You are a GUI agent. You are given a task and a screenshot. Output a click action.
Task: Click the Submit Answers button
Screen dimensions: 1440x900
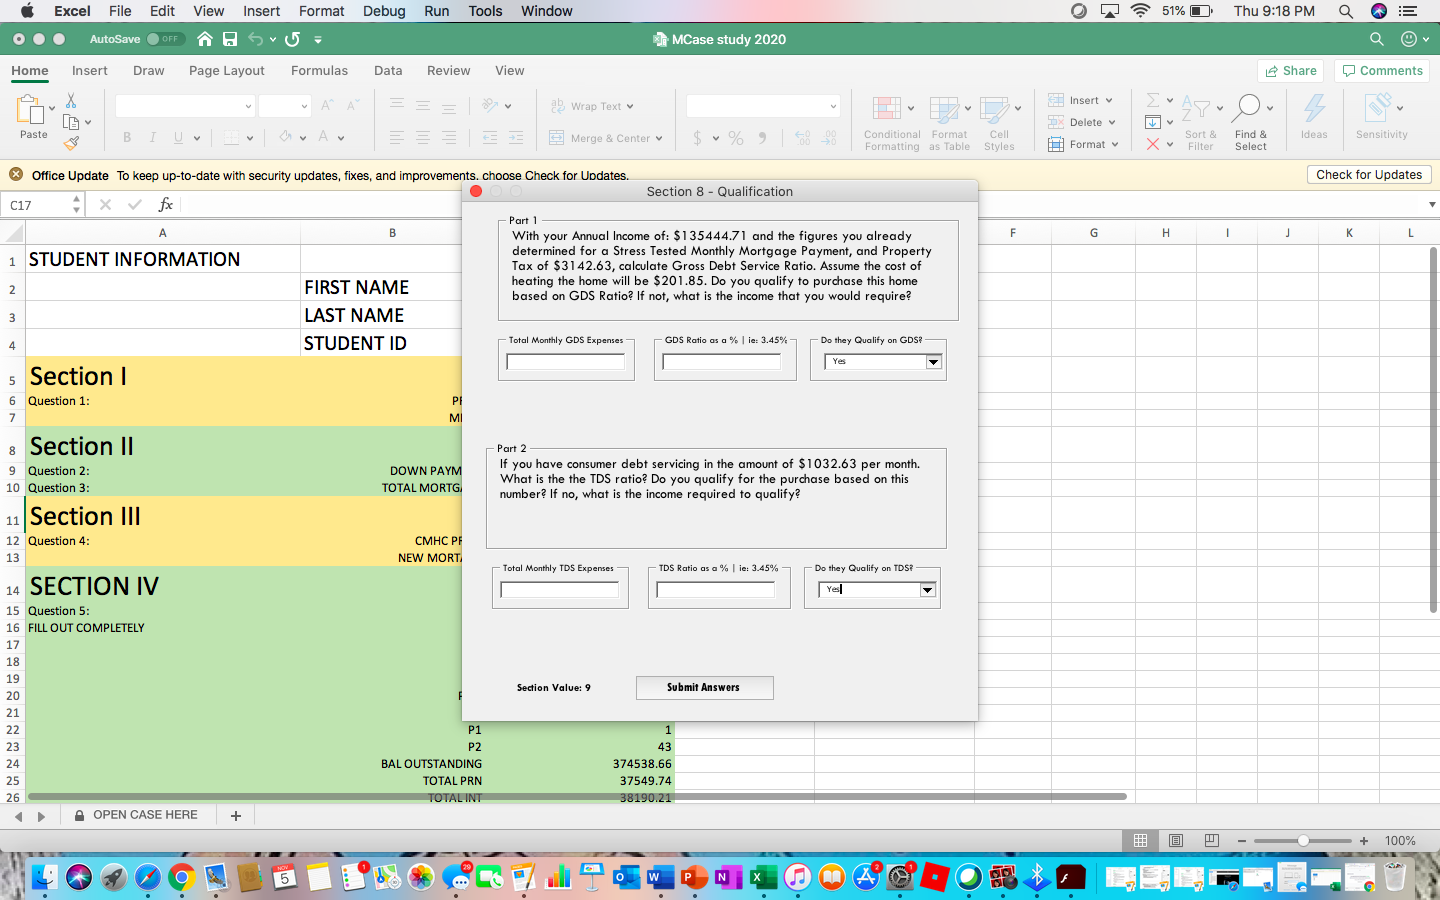(704, 688)
